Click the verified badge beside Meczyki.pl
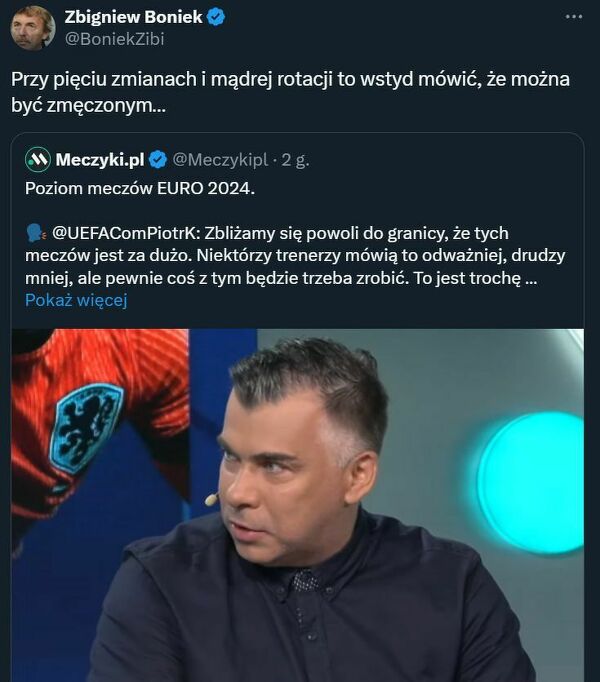 [158, 160]
